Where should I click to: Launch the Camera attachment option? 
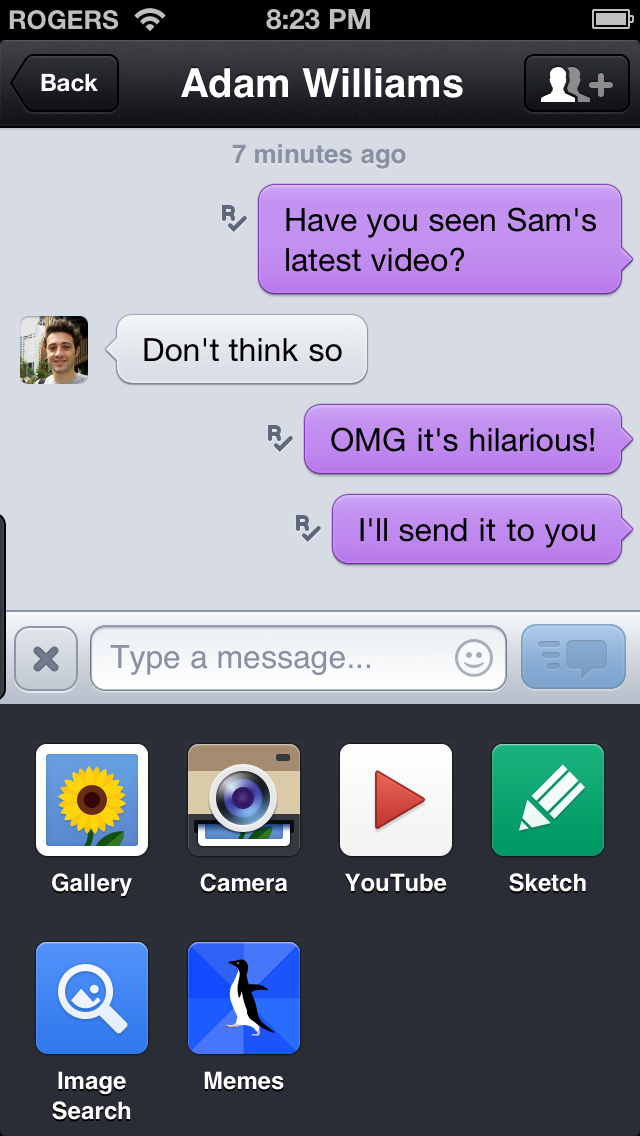click(x=244, y=801)
